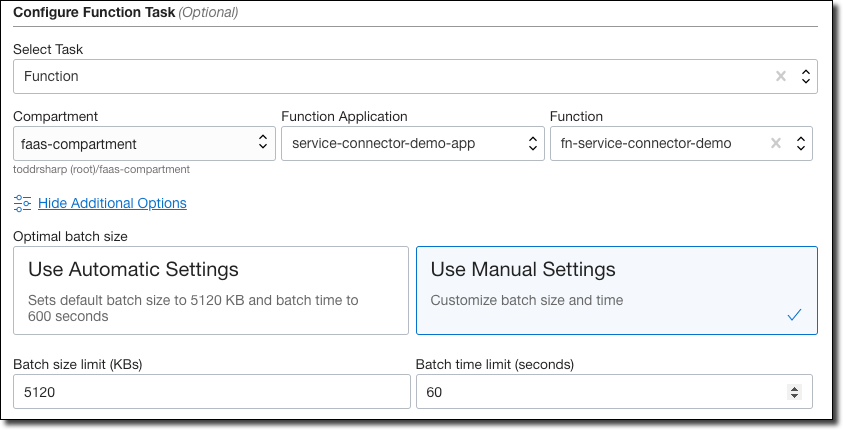Click the 'faas-compartment' value in the Compartment field
The height and width of the screenshot is (430, 843).
79,143
